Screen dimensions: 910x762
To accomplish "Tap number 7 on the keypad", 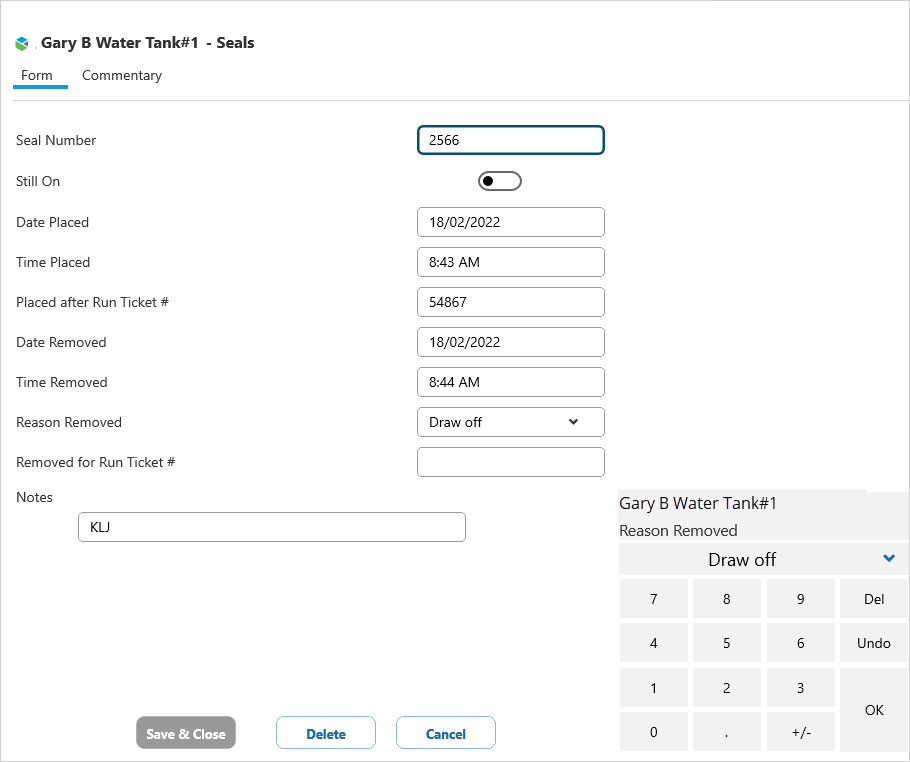I will point(654,599).
